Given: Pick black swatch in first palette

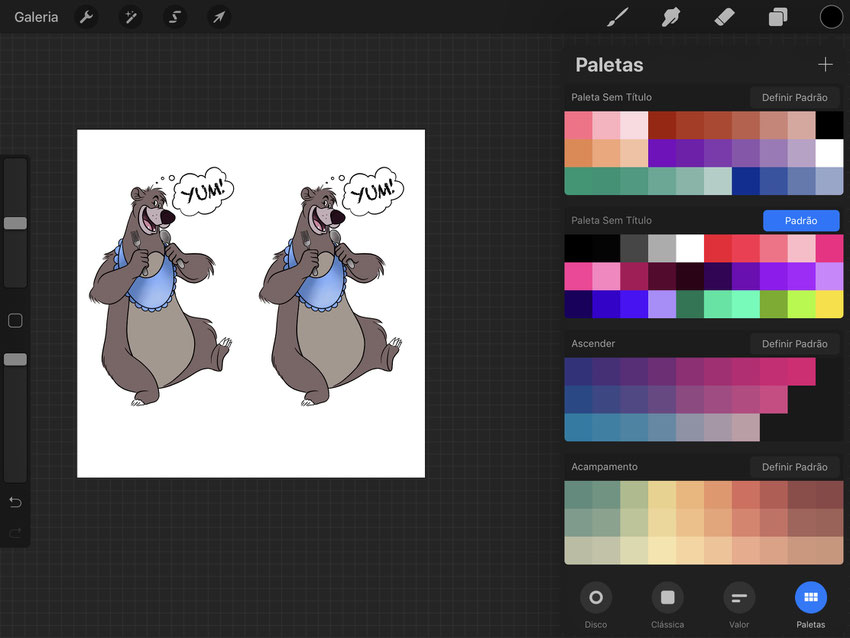Looking at the screenshot, I should 829,125.
